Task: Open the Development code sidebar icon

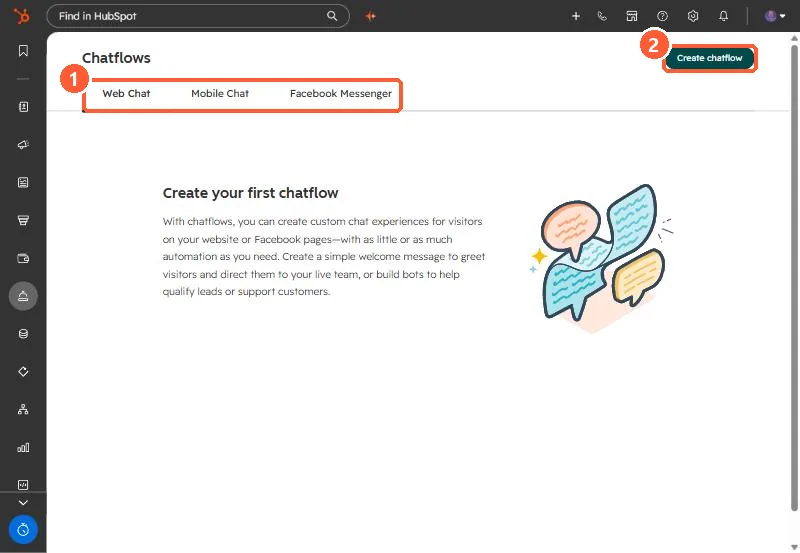Action: [23, 485]
